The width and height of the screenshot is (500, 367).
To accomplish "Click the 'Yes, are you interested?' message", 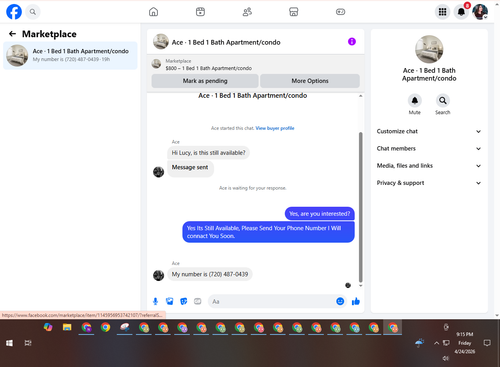I will pyautogui.click(x=319, y=214).
